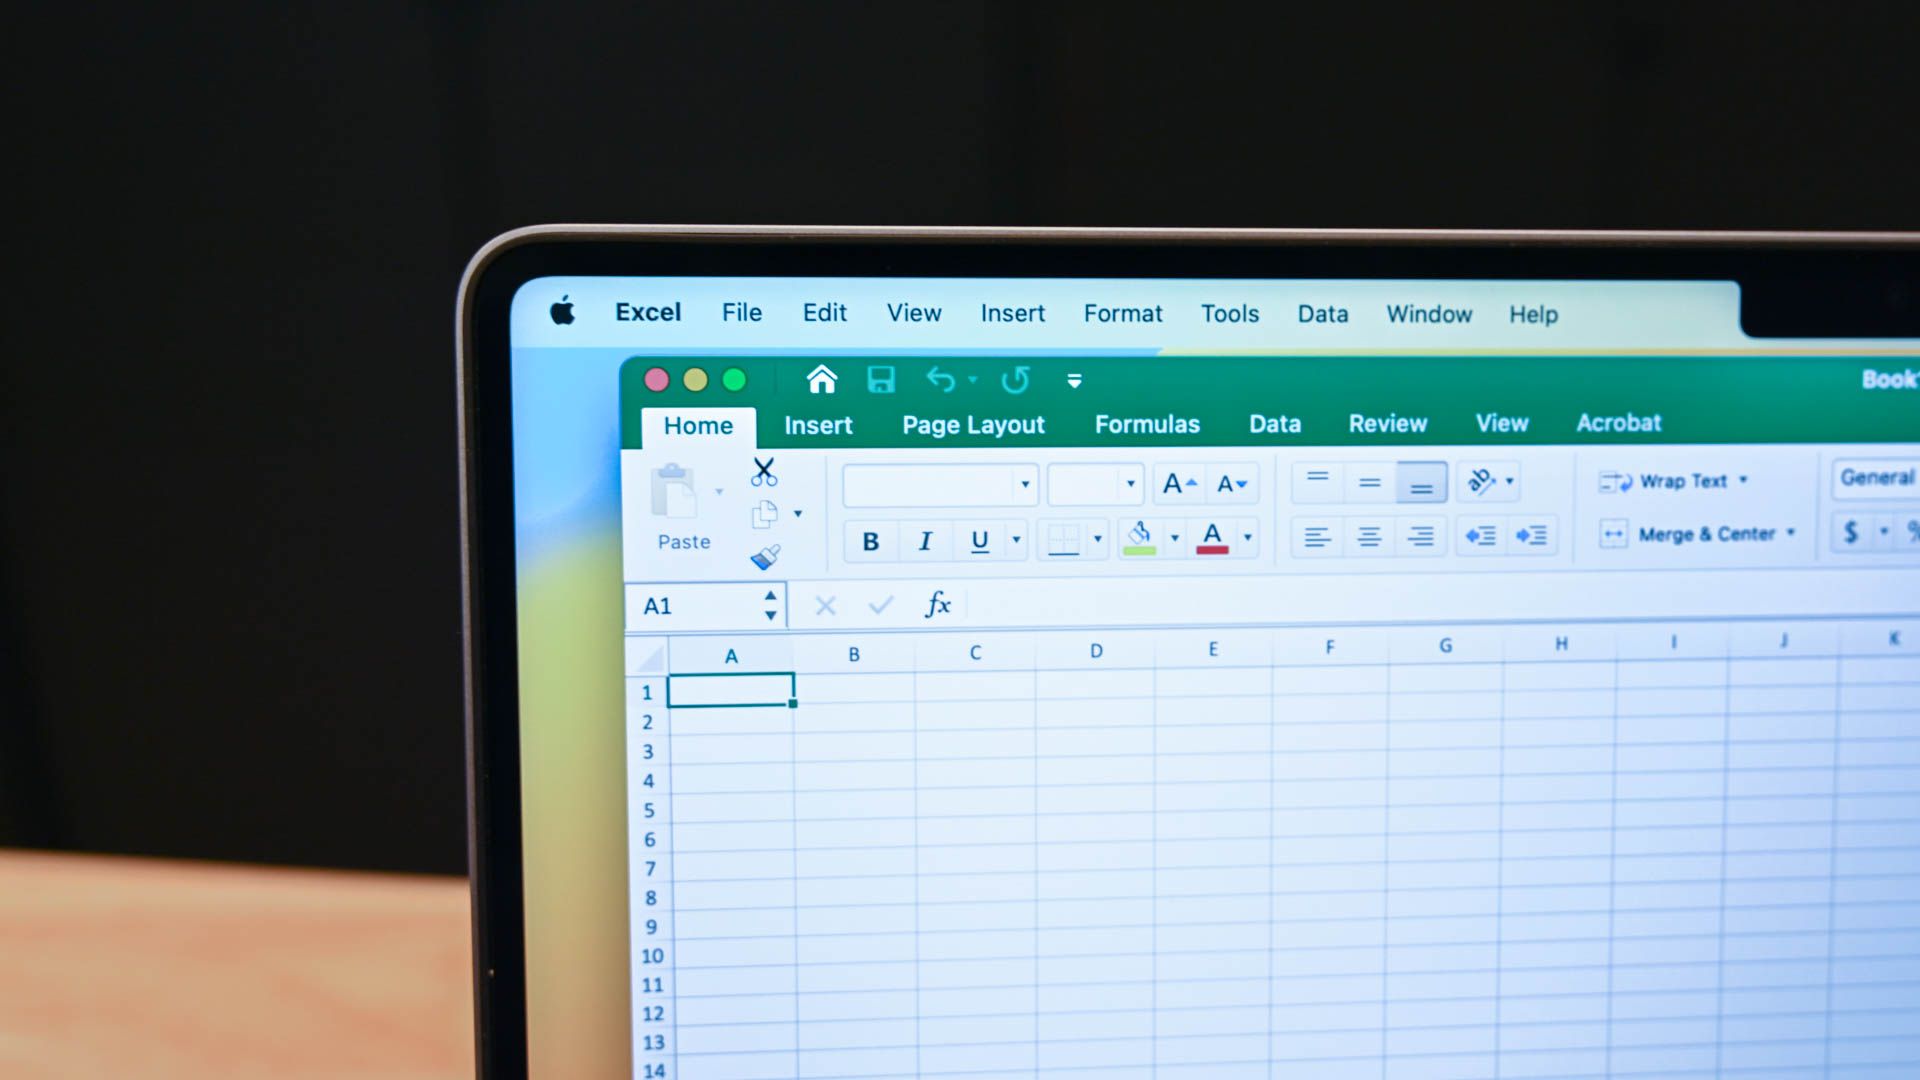
Task: Click the cell name box stepper
Action: pyautogui.click(x=770, y=604)
